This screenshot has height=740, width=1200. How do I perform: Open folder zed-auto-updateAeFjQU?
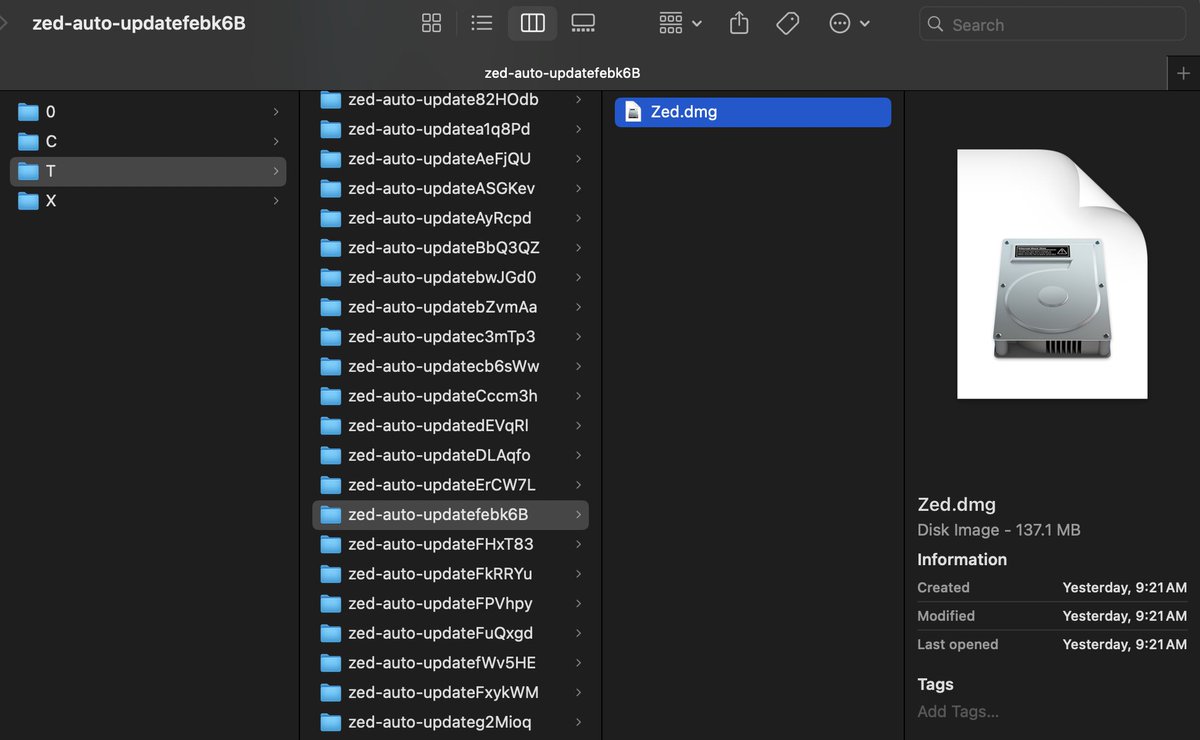pyautogui.click(x=450, y=159)
